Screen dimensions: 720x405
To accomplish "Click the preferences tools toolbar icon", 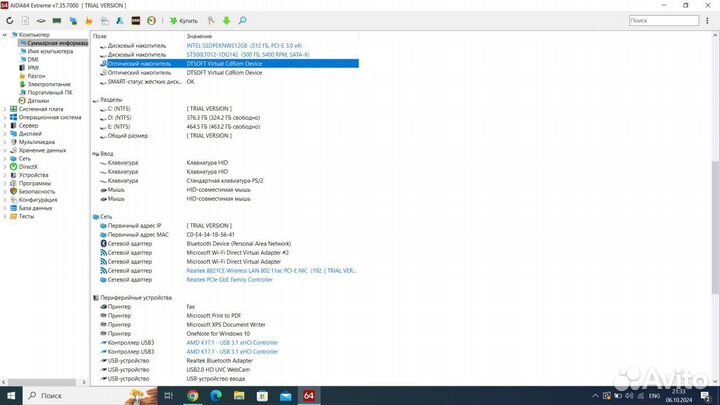I will [x=211, y=21].
